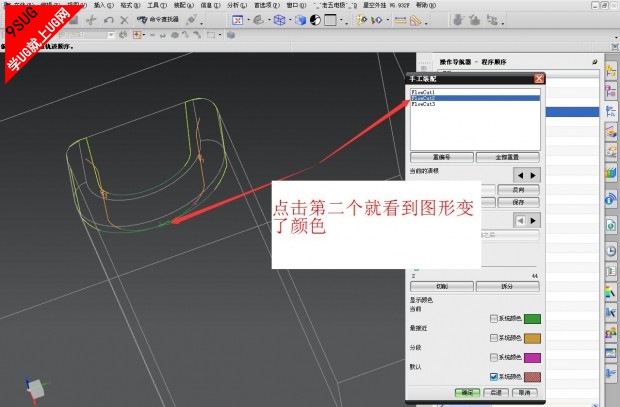Image resolution: width=620 pixels, height=407 pixels.
Task: Click the 拆分 split button
Action: pos(507,286)
